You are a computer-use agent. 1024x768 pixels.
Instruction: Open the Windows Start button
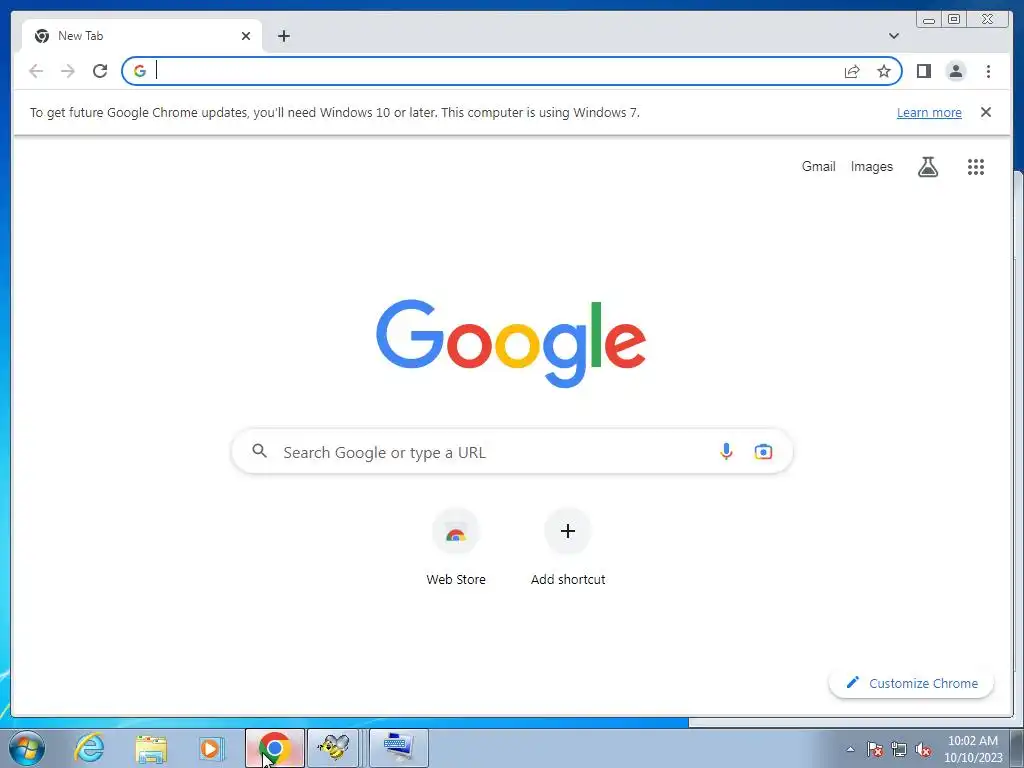27,748
